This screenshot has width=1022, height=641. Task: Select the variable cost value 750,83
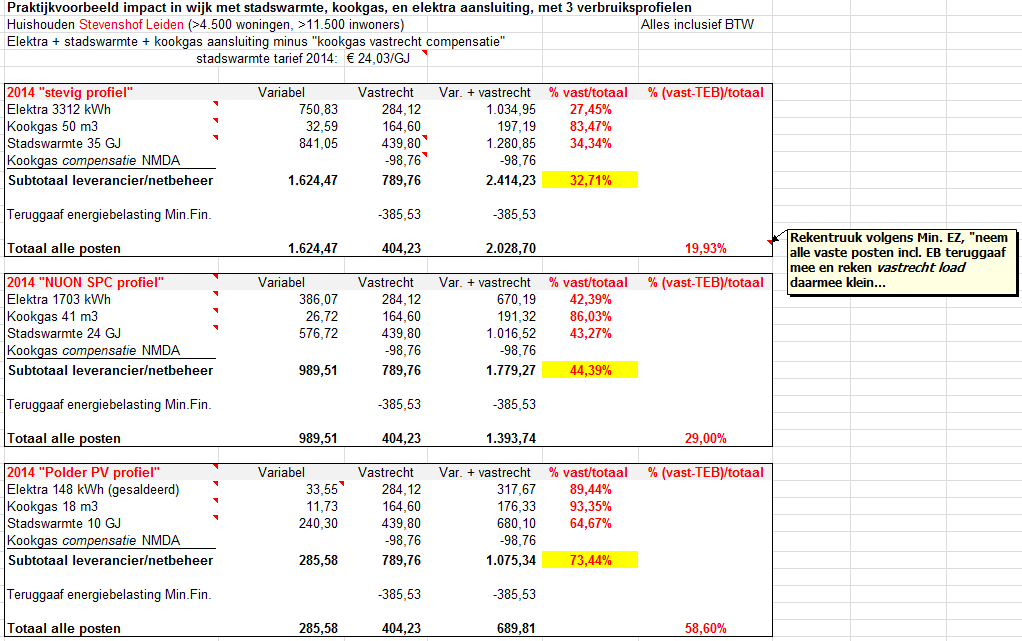coord(318,110)
